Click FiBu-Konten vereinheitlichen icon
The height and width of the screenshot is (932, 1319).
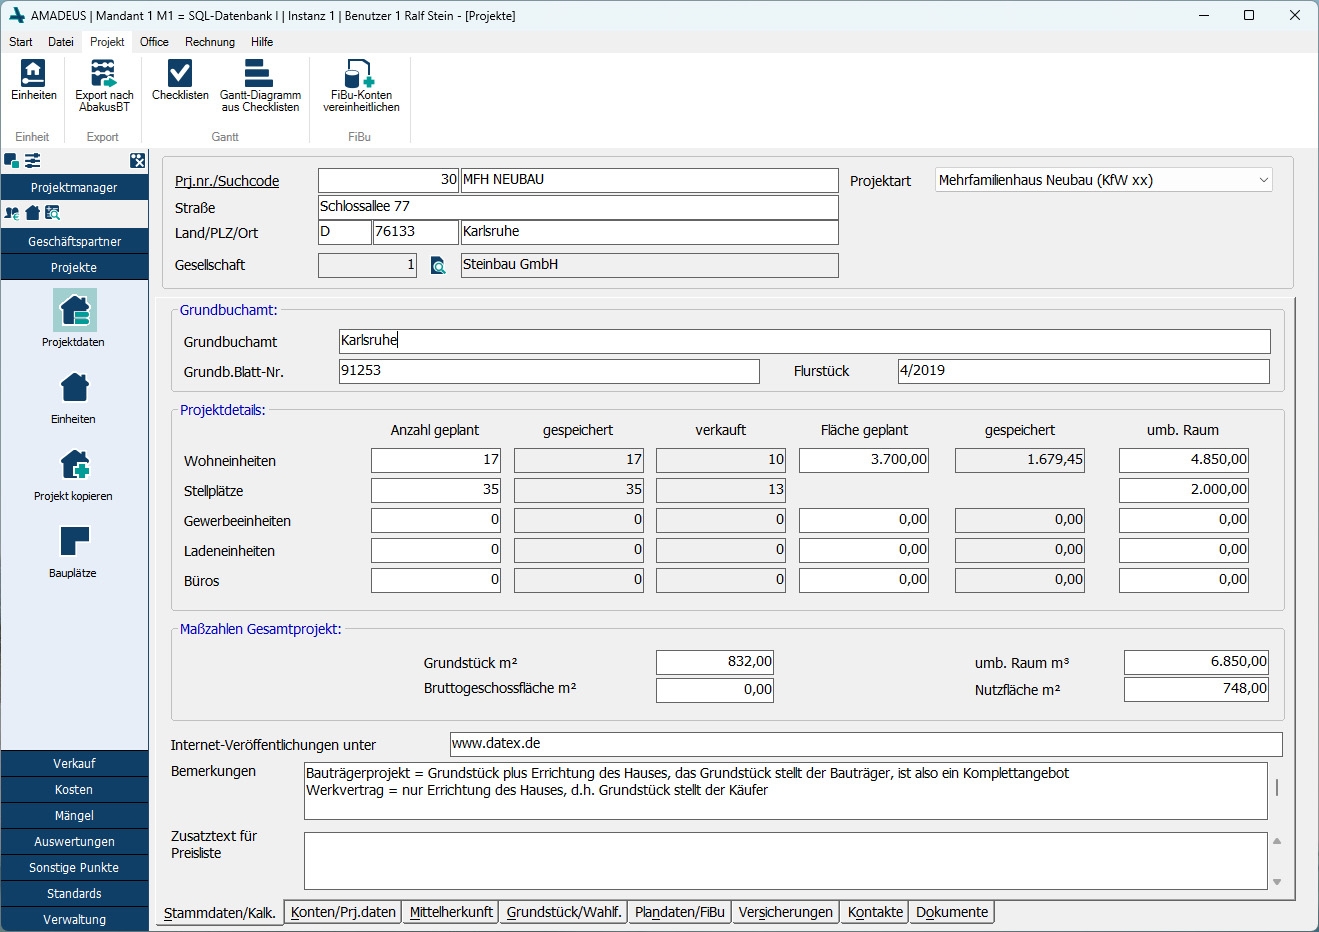[x=360, y=76]
